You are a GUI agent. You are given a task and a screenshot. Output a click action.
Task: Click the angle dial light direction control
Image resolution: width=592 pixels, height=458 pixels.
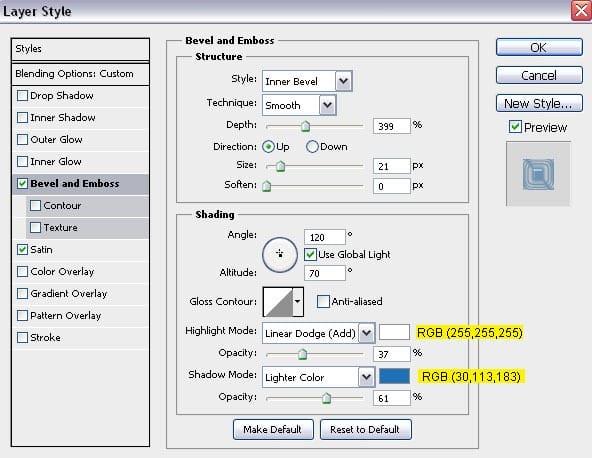click(x=280, y=255)
